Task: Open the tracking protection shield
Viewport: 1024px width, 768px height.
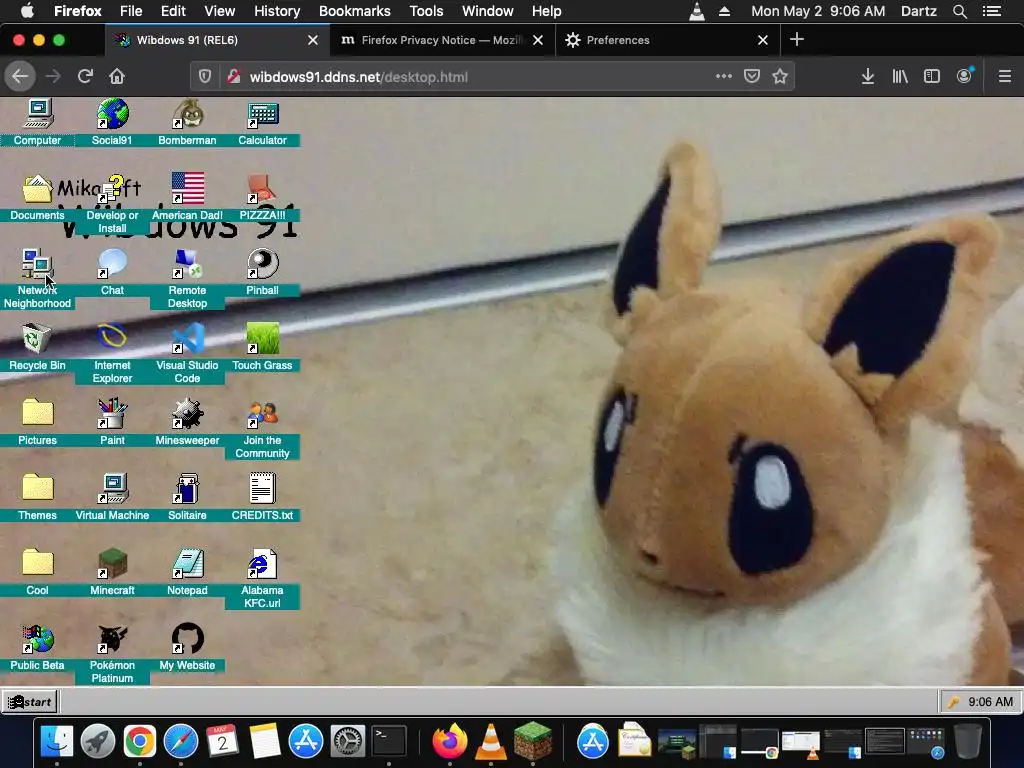Action: coord(205,76)
